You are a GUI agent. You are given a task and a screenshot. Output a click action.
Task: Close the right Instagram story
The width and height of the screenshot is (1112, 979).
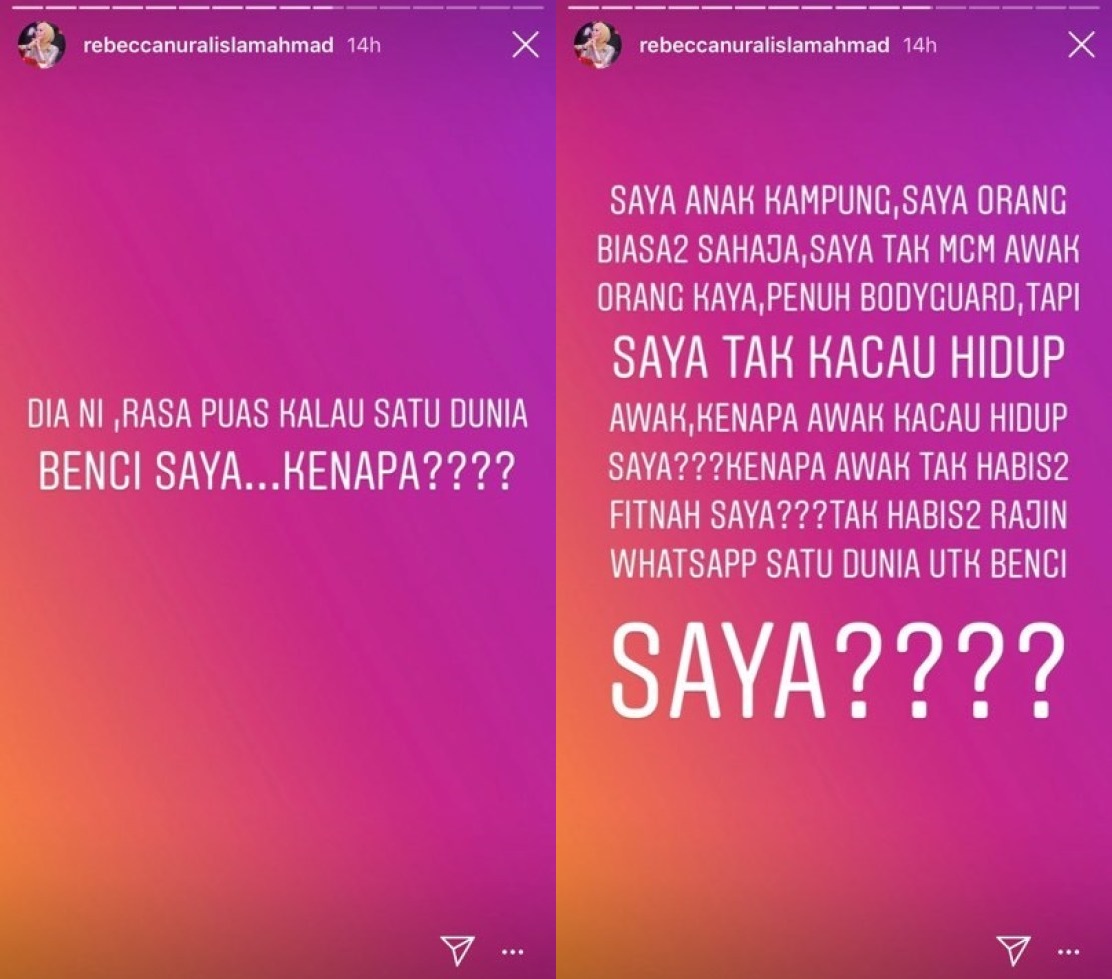[x=1082, y=45]
